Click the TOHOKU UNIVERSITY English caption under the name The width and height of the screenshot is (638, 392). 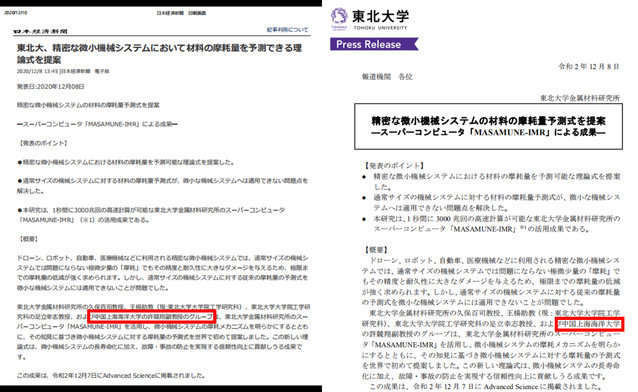pyautogui.click(x=380, y=28)
